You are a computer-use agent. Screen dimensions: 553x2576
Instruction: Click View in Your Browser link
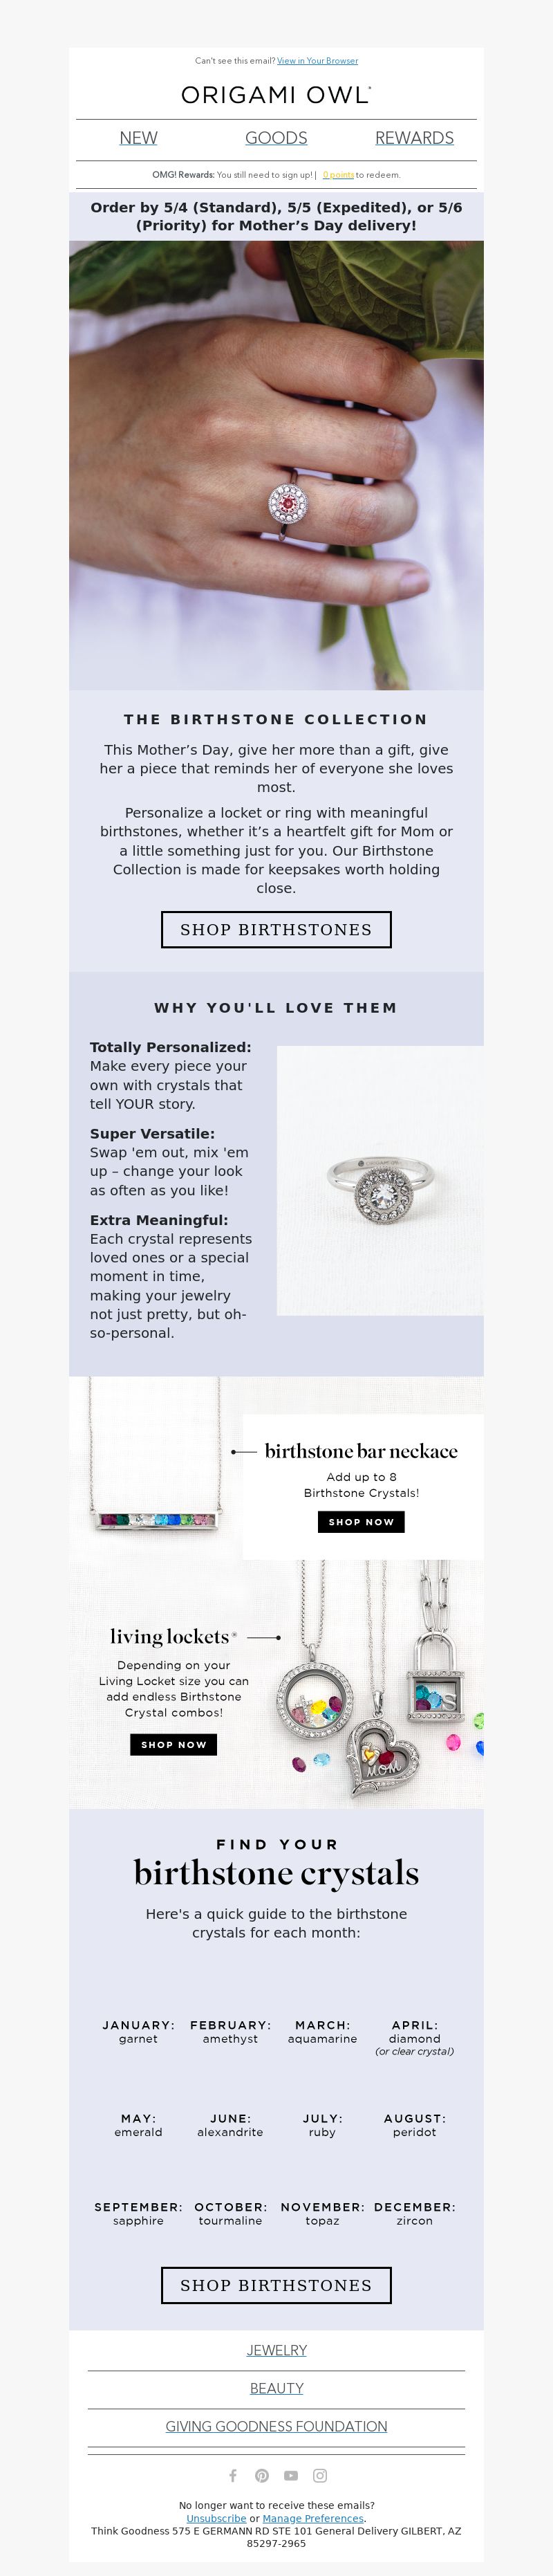coord(317,61)
